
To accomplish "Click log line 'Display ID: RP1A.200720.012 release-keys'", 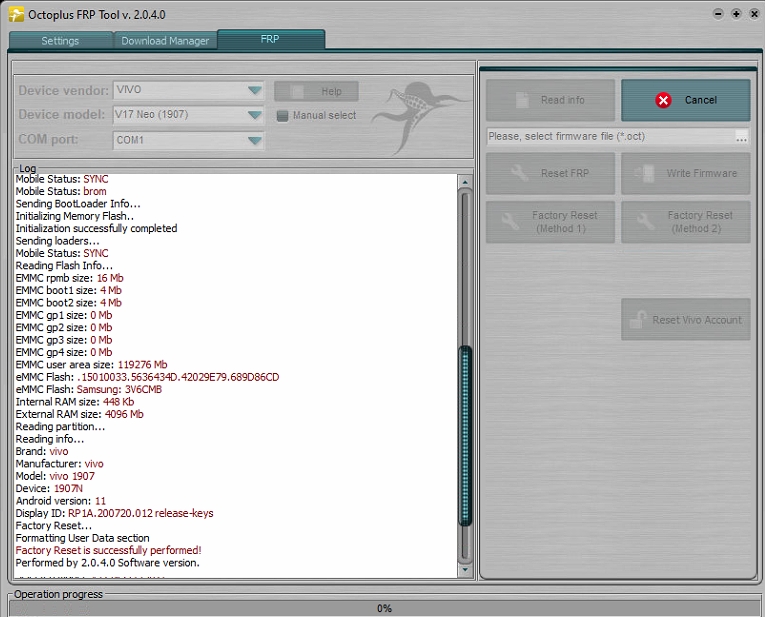I will pyautogui.click(x=114, y=513).
